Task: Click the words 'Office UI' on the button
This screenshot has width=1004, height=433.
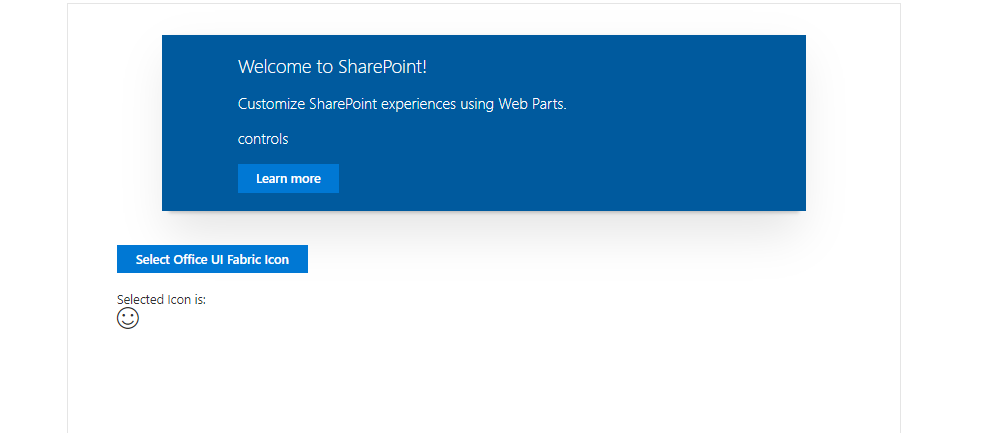Action: pos(197,260)
